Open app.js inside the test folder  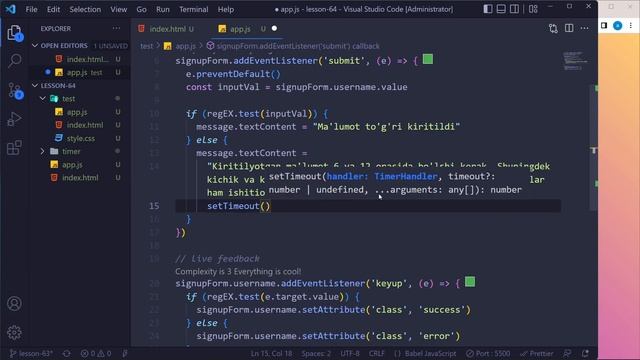pos(80,112)
